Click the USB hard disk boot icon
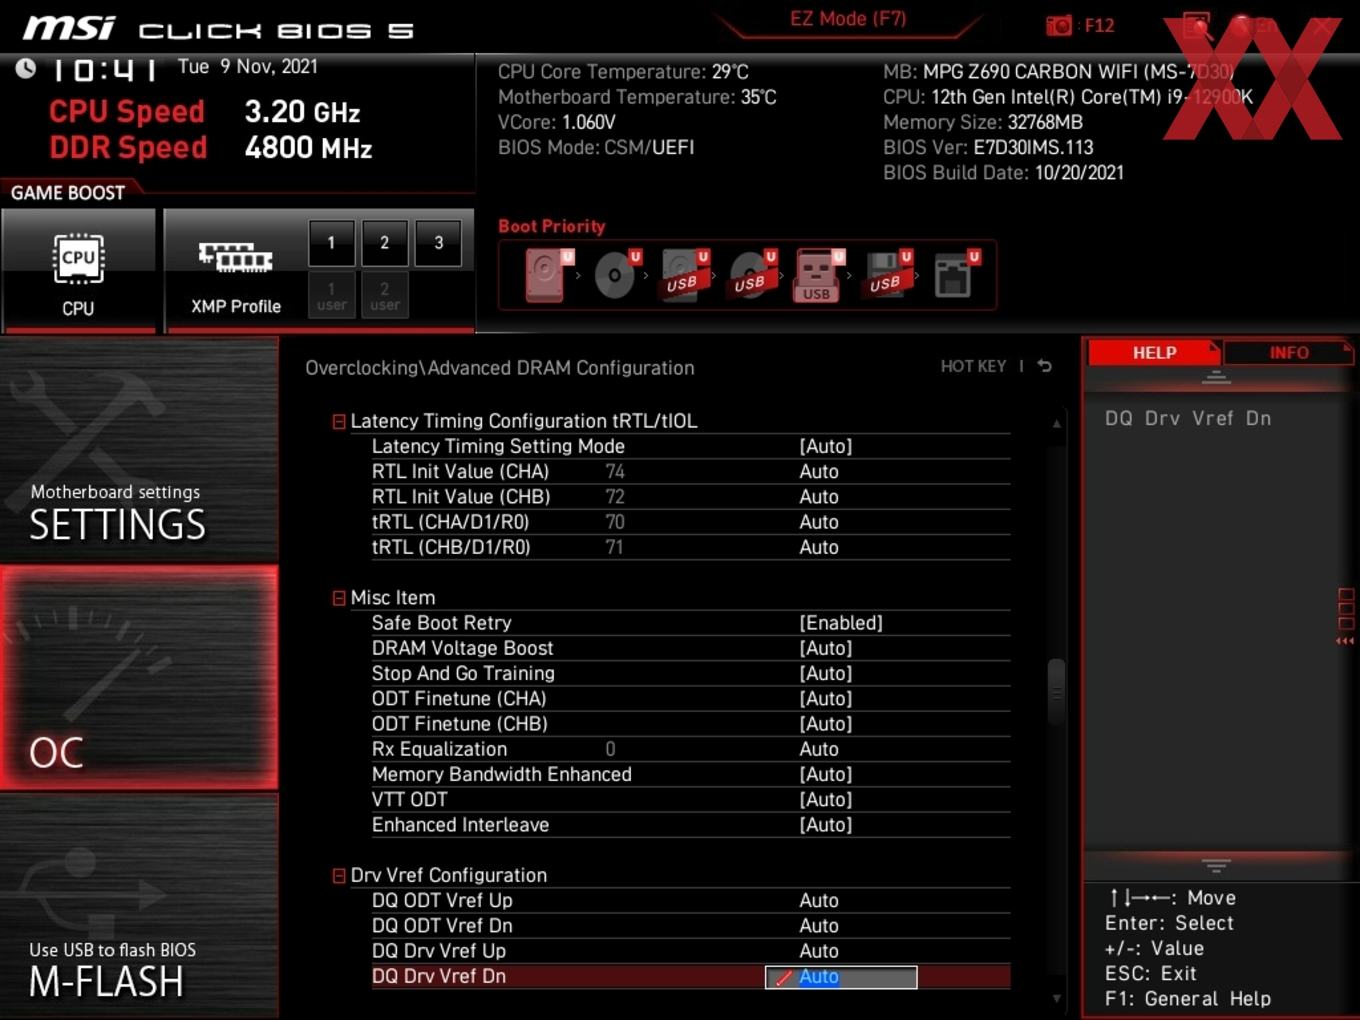Image resolution: width=1360 pixels, height=1020 pixels. tap(685, 275)
